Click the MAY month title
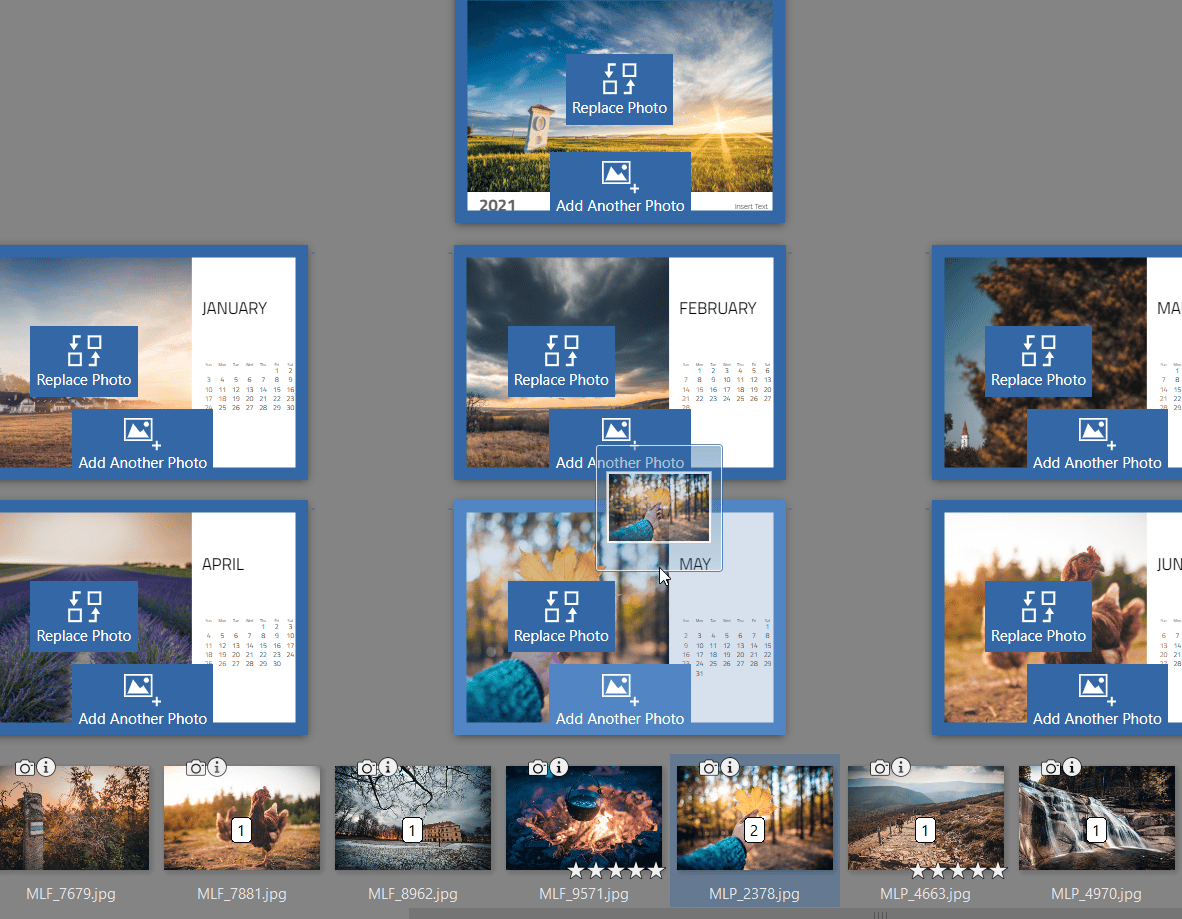Screen dimensions: 1182x919 pyautogui.click(x=695, y=564)
